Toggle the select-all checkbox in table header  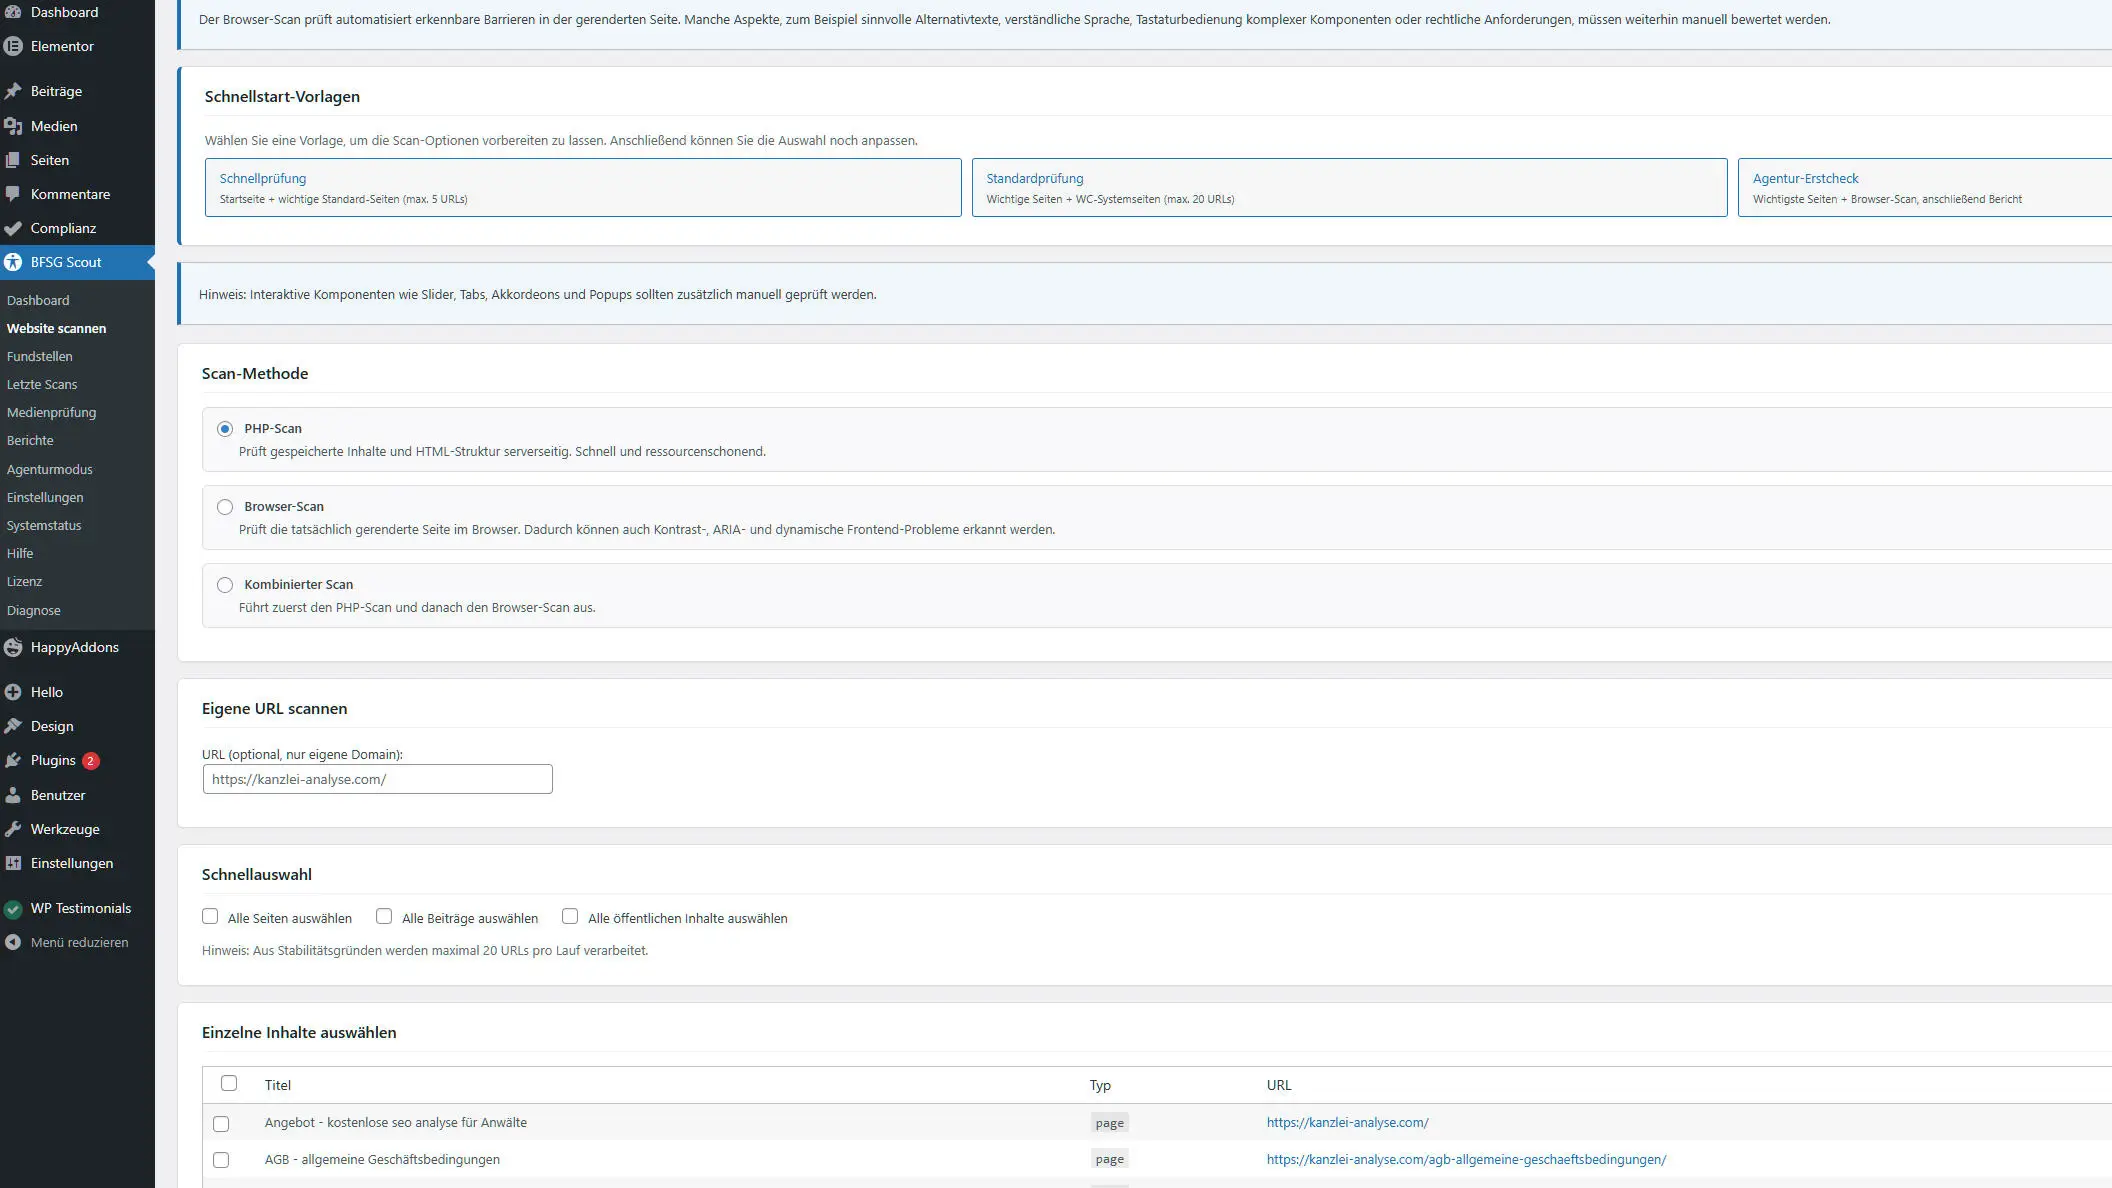tap(229, 1083)
